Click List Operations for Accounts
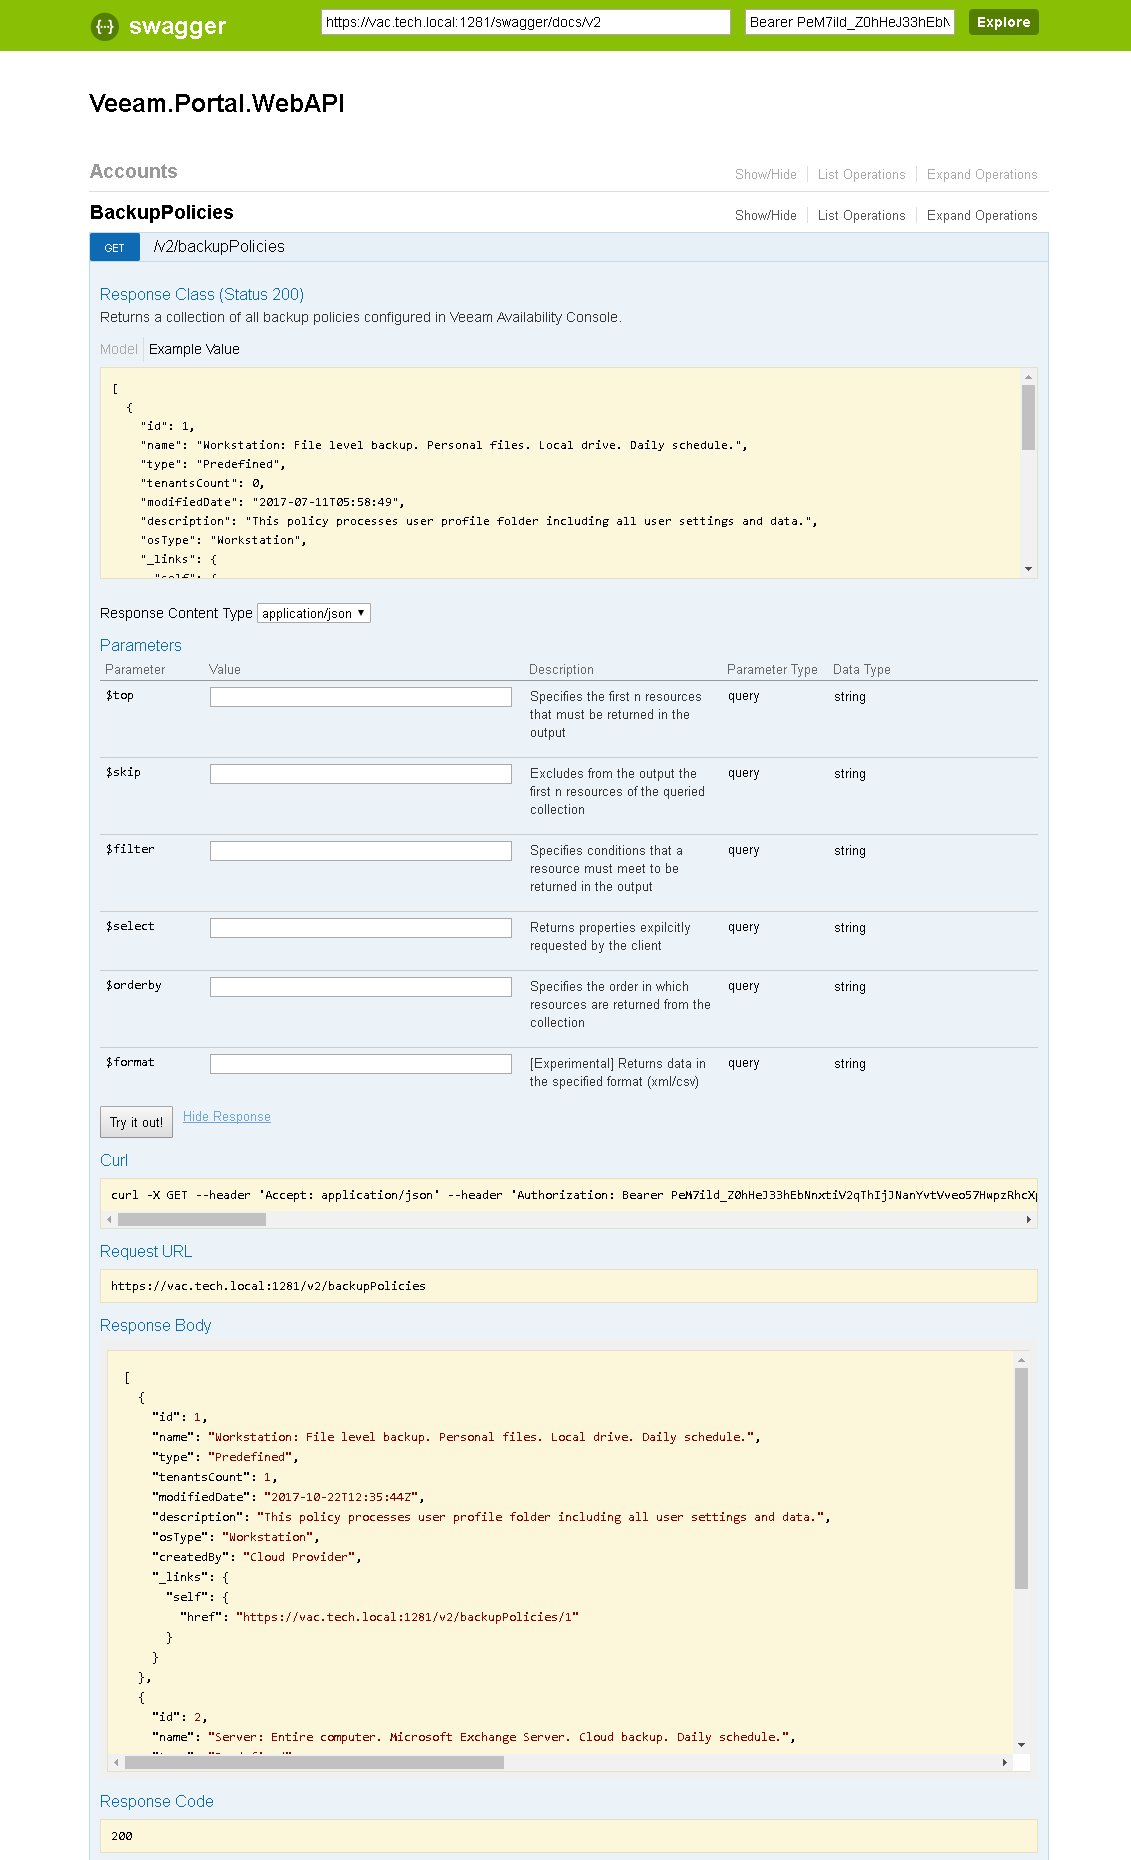 click(861, 174)
